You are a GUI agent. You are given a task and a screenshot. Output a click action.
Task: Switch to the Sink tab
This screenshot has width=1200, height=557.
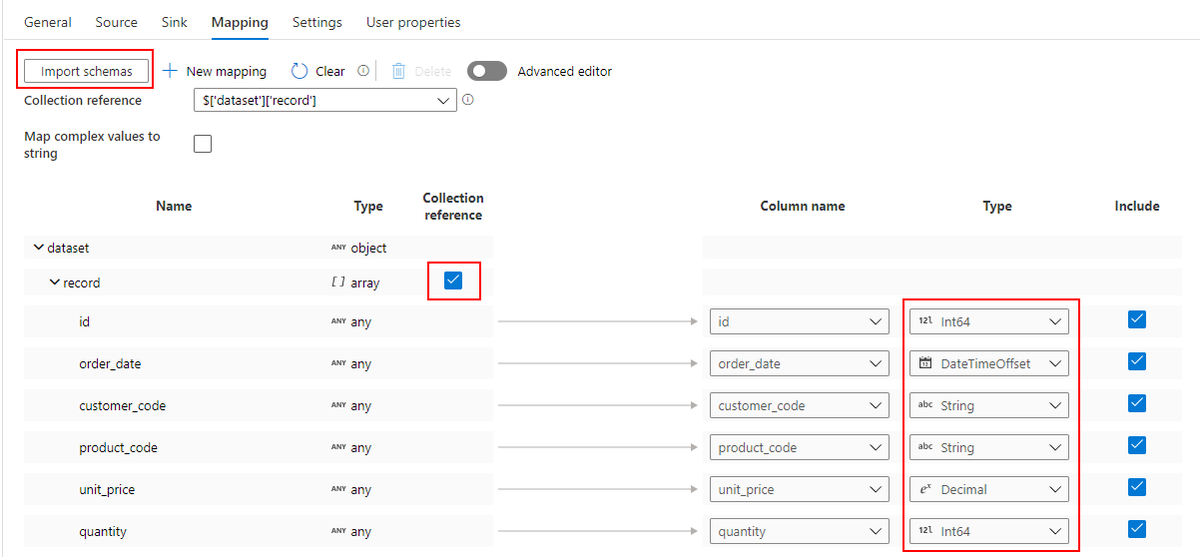pos(174,22)
